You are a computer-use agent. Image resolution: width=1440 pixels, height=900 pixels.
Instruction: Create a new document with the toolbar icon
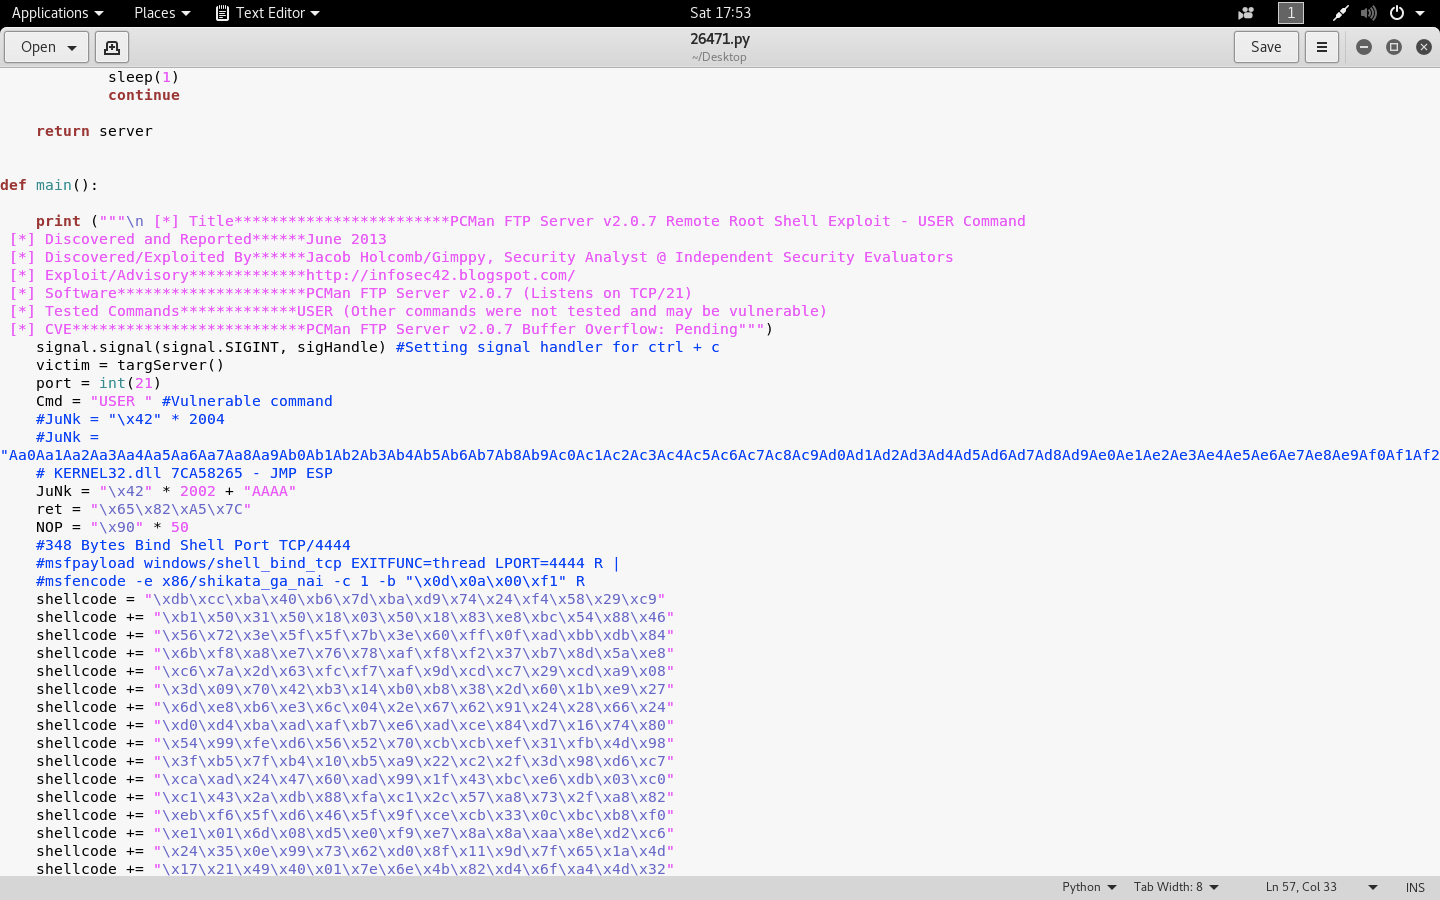click(x=111, y=47)
